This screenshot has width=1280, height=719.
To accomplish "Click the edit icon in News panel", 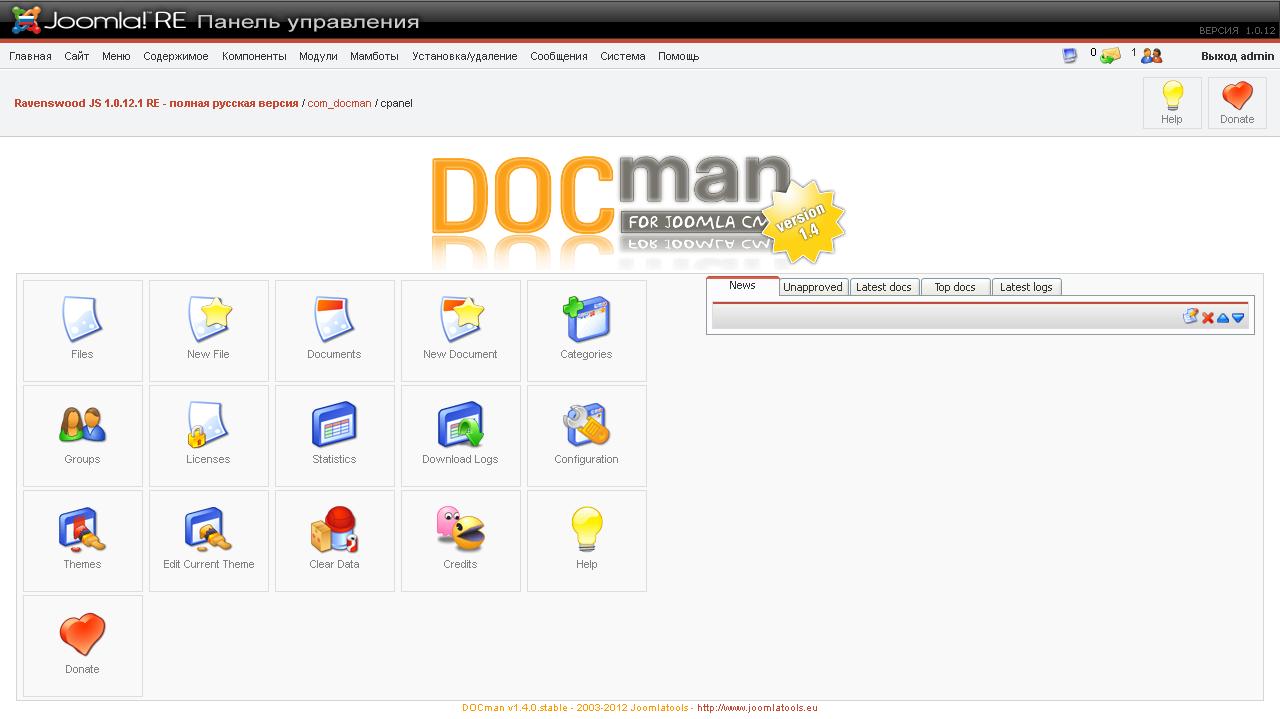I will click(1190, 317).
